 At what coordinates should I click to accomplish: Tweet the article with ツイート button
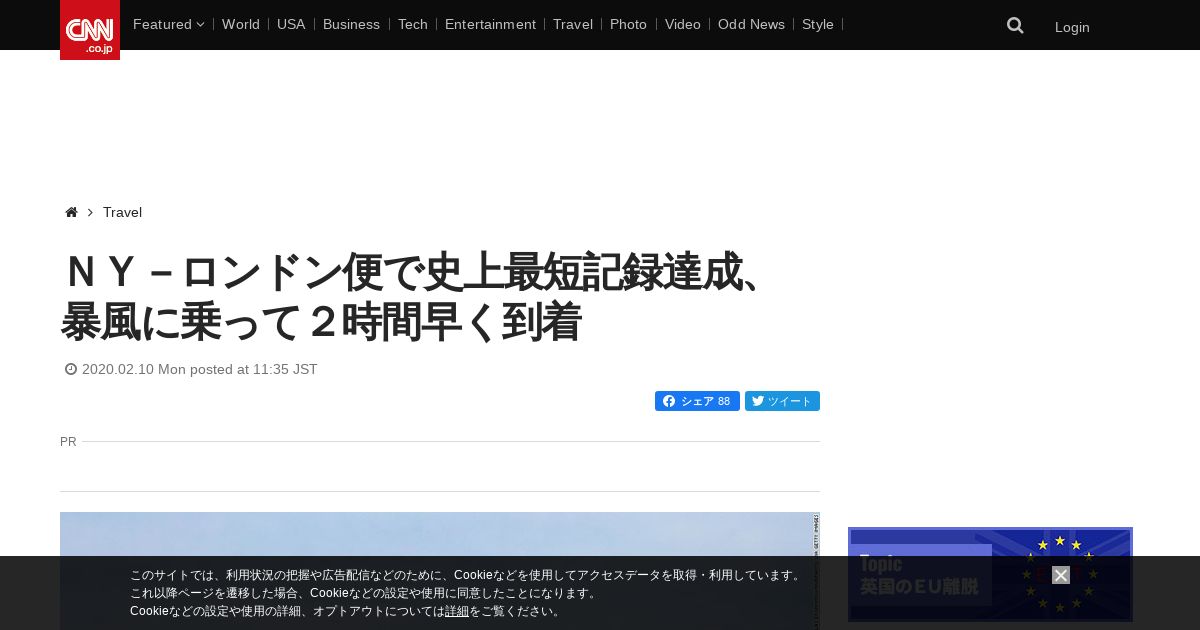tap(782, 401)
